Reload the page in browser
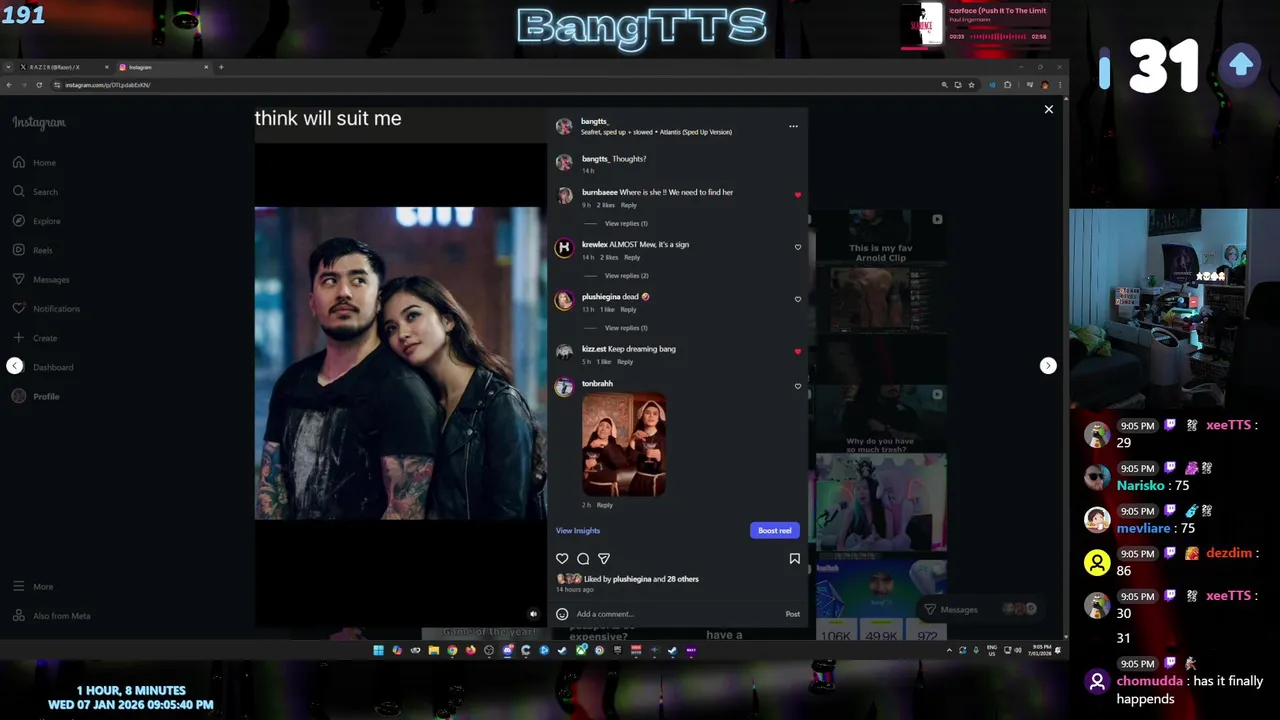Viewport: 1280px width, 720px height. [x=39, y=85]
